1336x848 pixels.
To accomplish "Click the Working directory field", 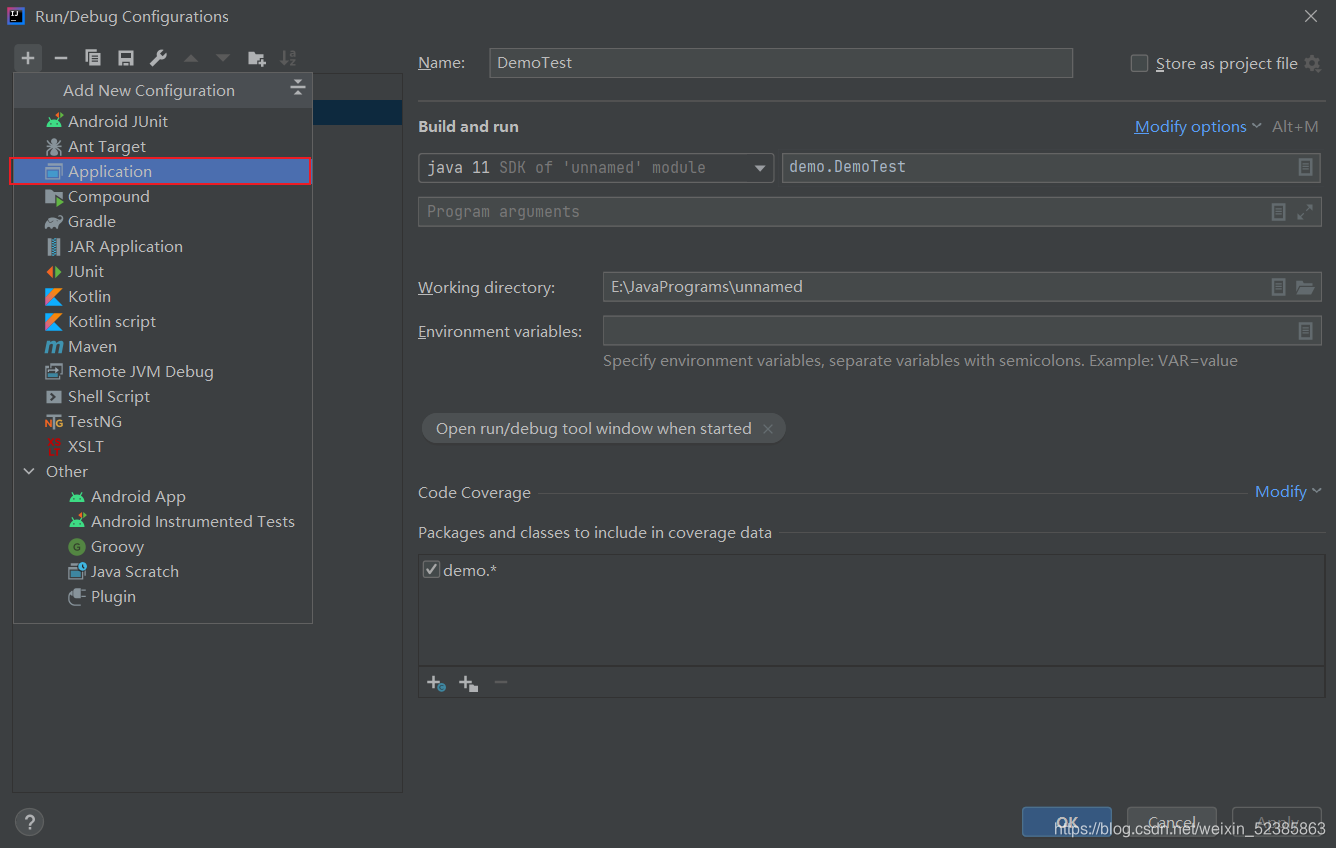I will [x=962, y=287].
